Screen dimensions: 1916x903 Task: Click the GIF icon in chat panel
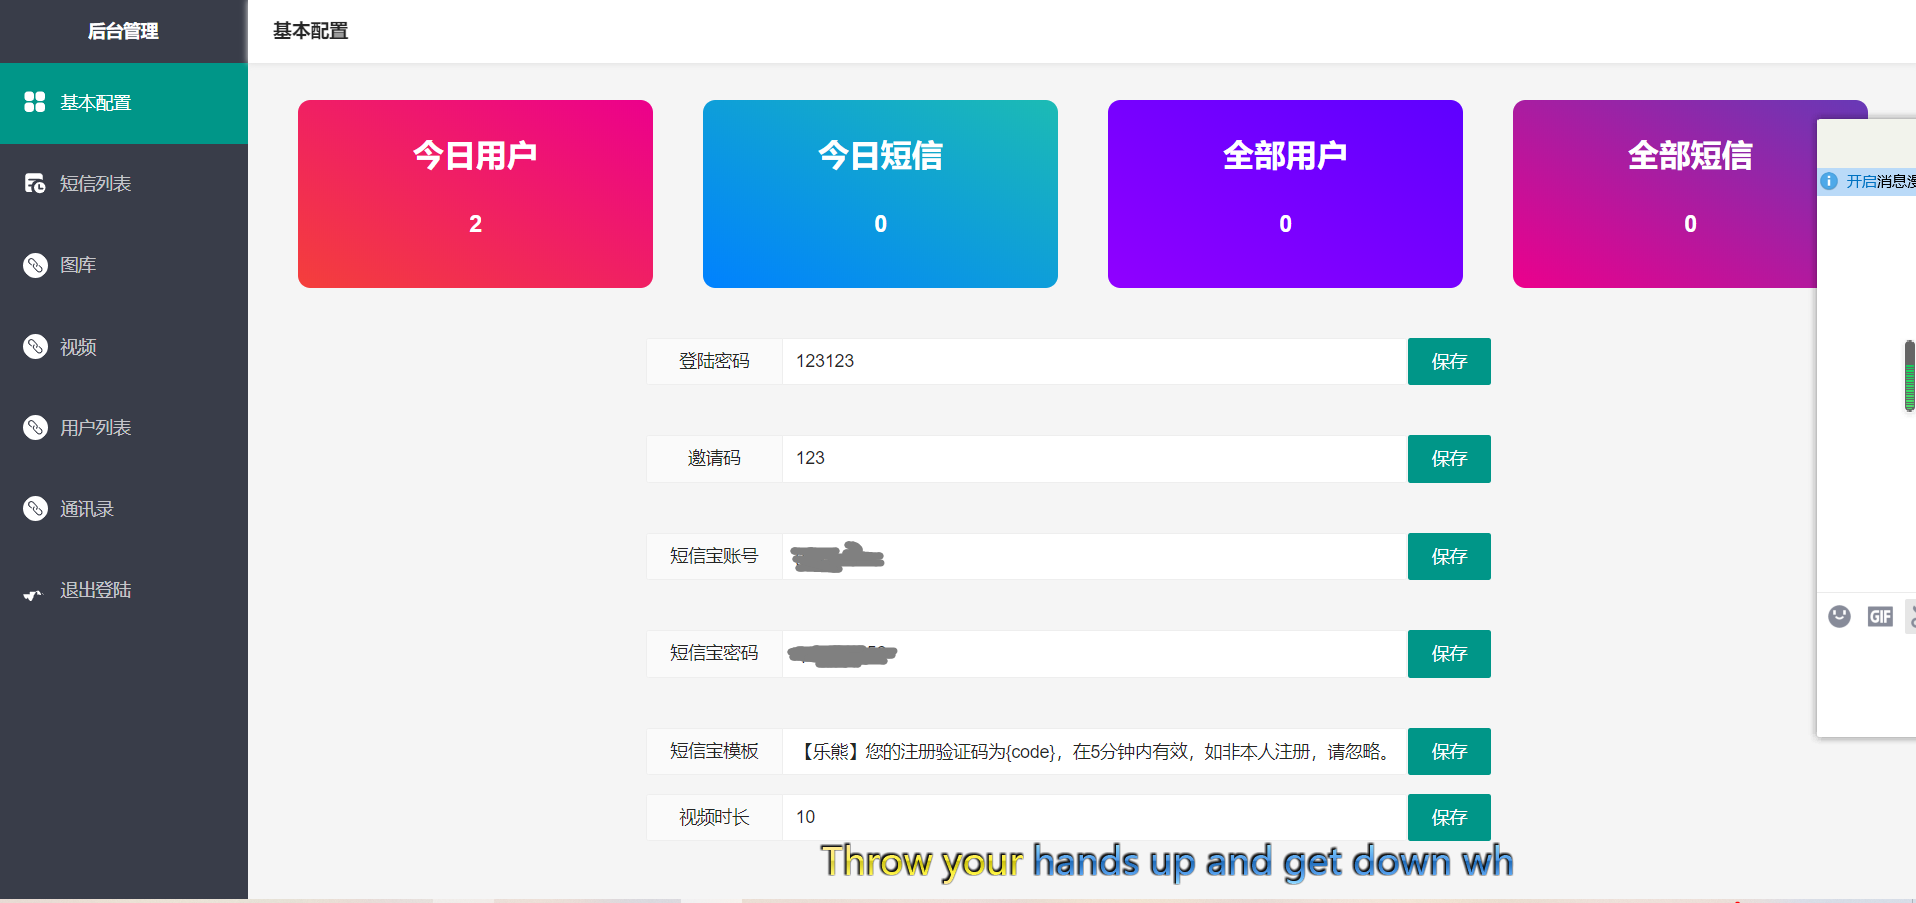point(1880,616)
